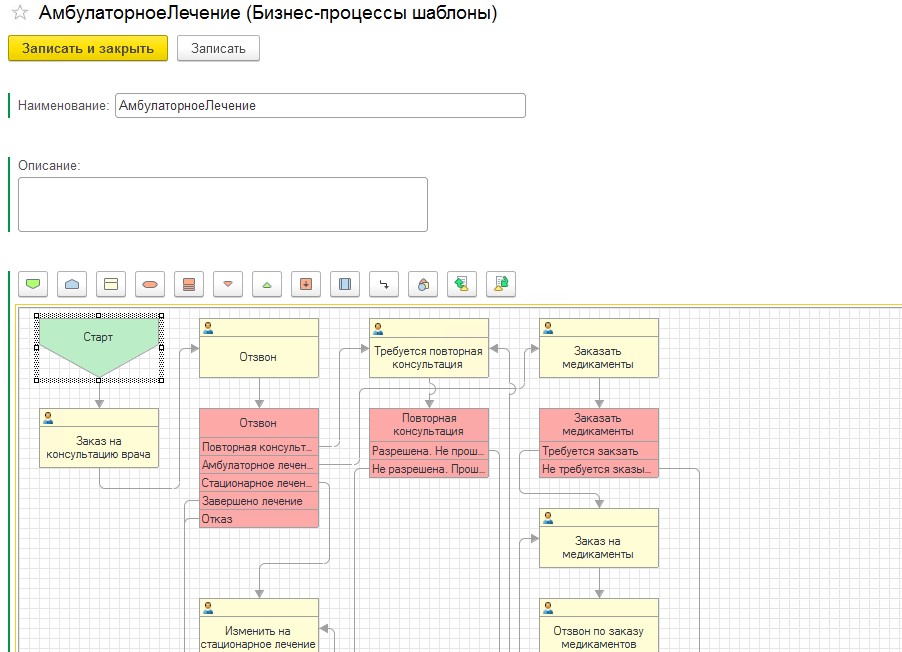The width and height of the screenshot is (902, 652).
Task: Click the performer icon on Изменить на стационарное лечение
Action: [208, 608]
